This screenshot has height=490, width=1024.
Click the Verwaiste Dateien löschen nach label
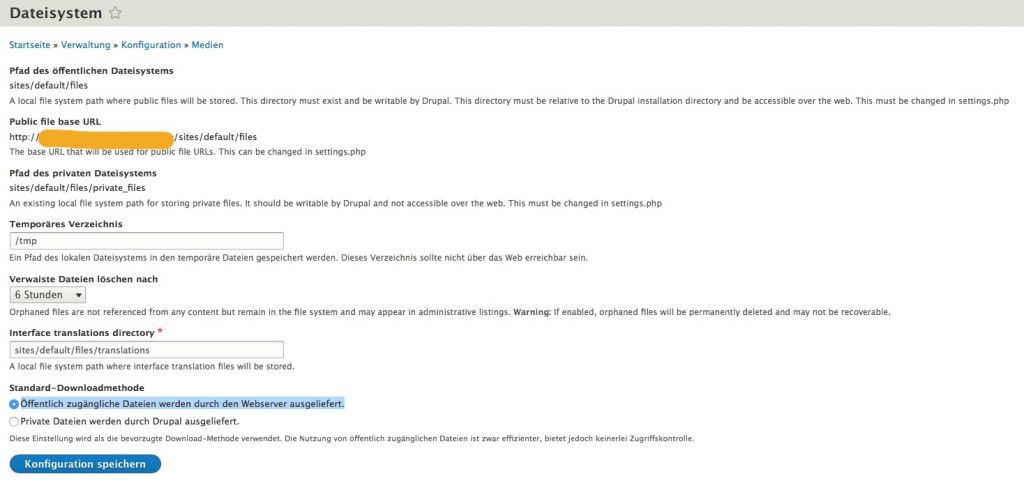(83, 279)
